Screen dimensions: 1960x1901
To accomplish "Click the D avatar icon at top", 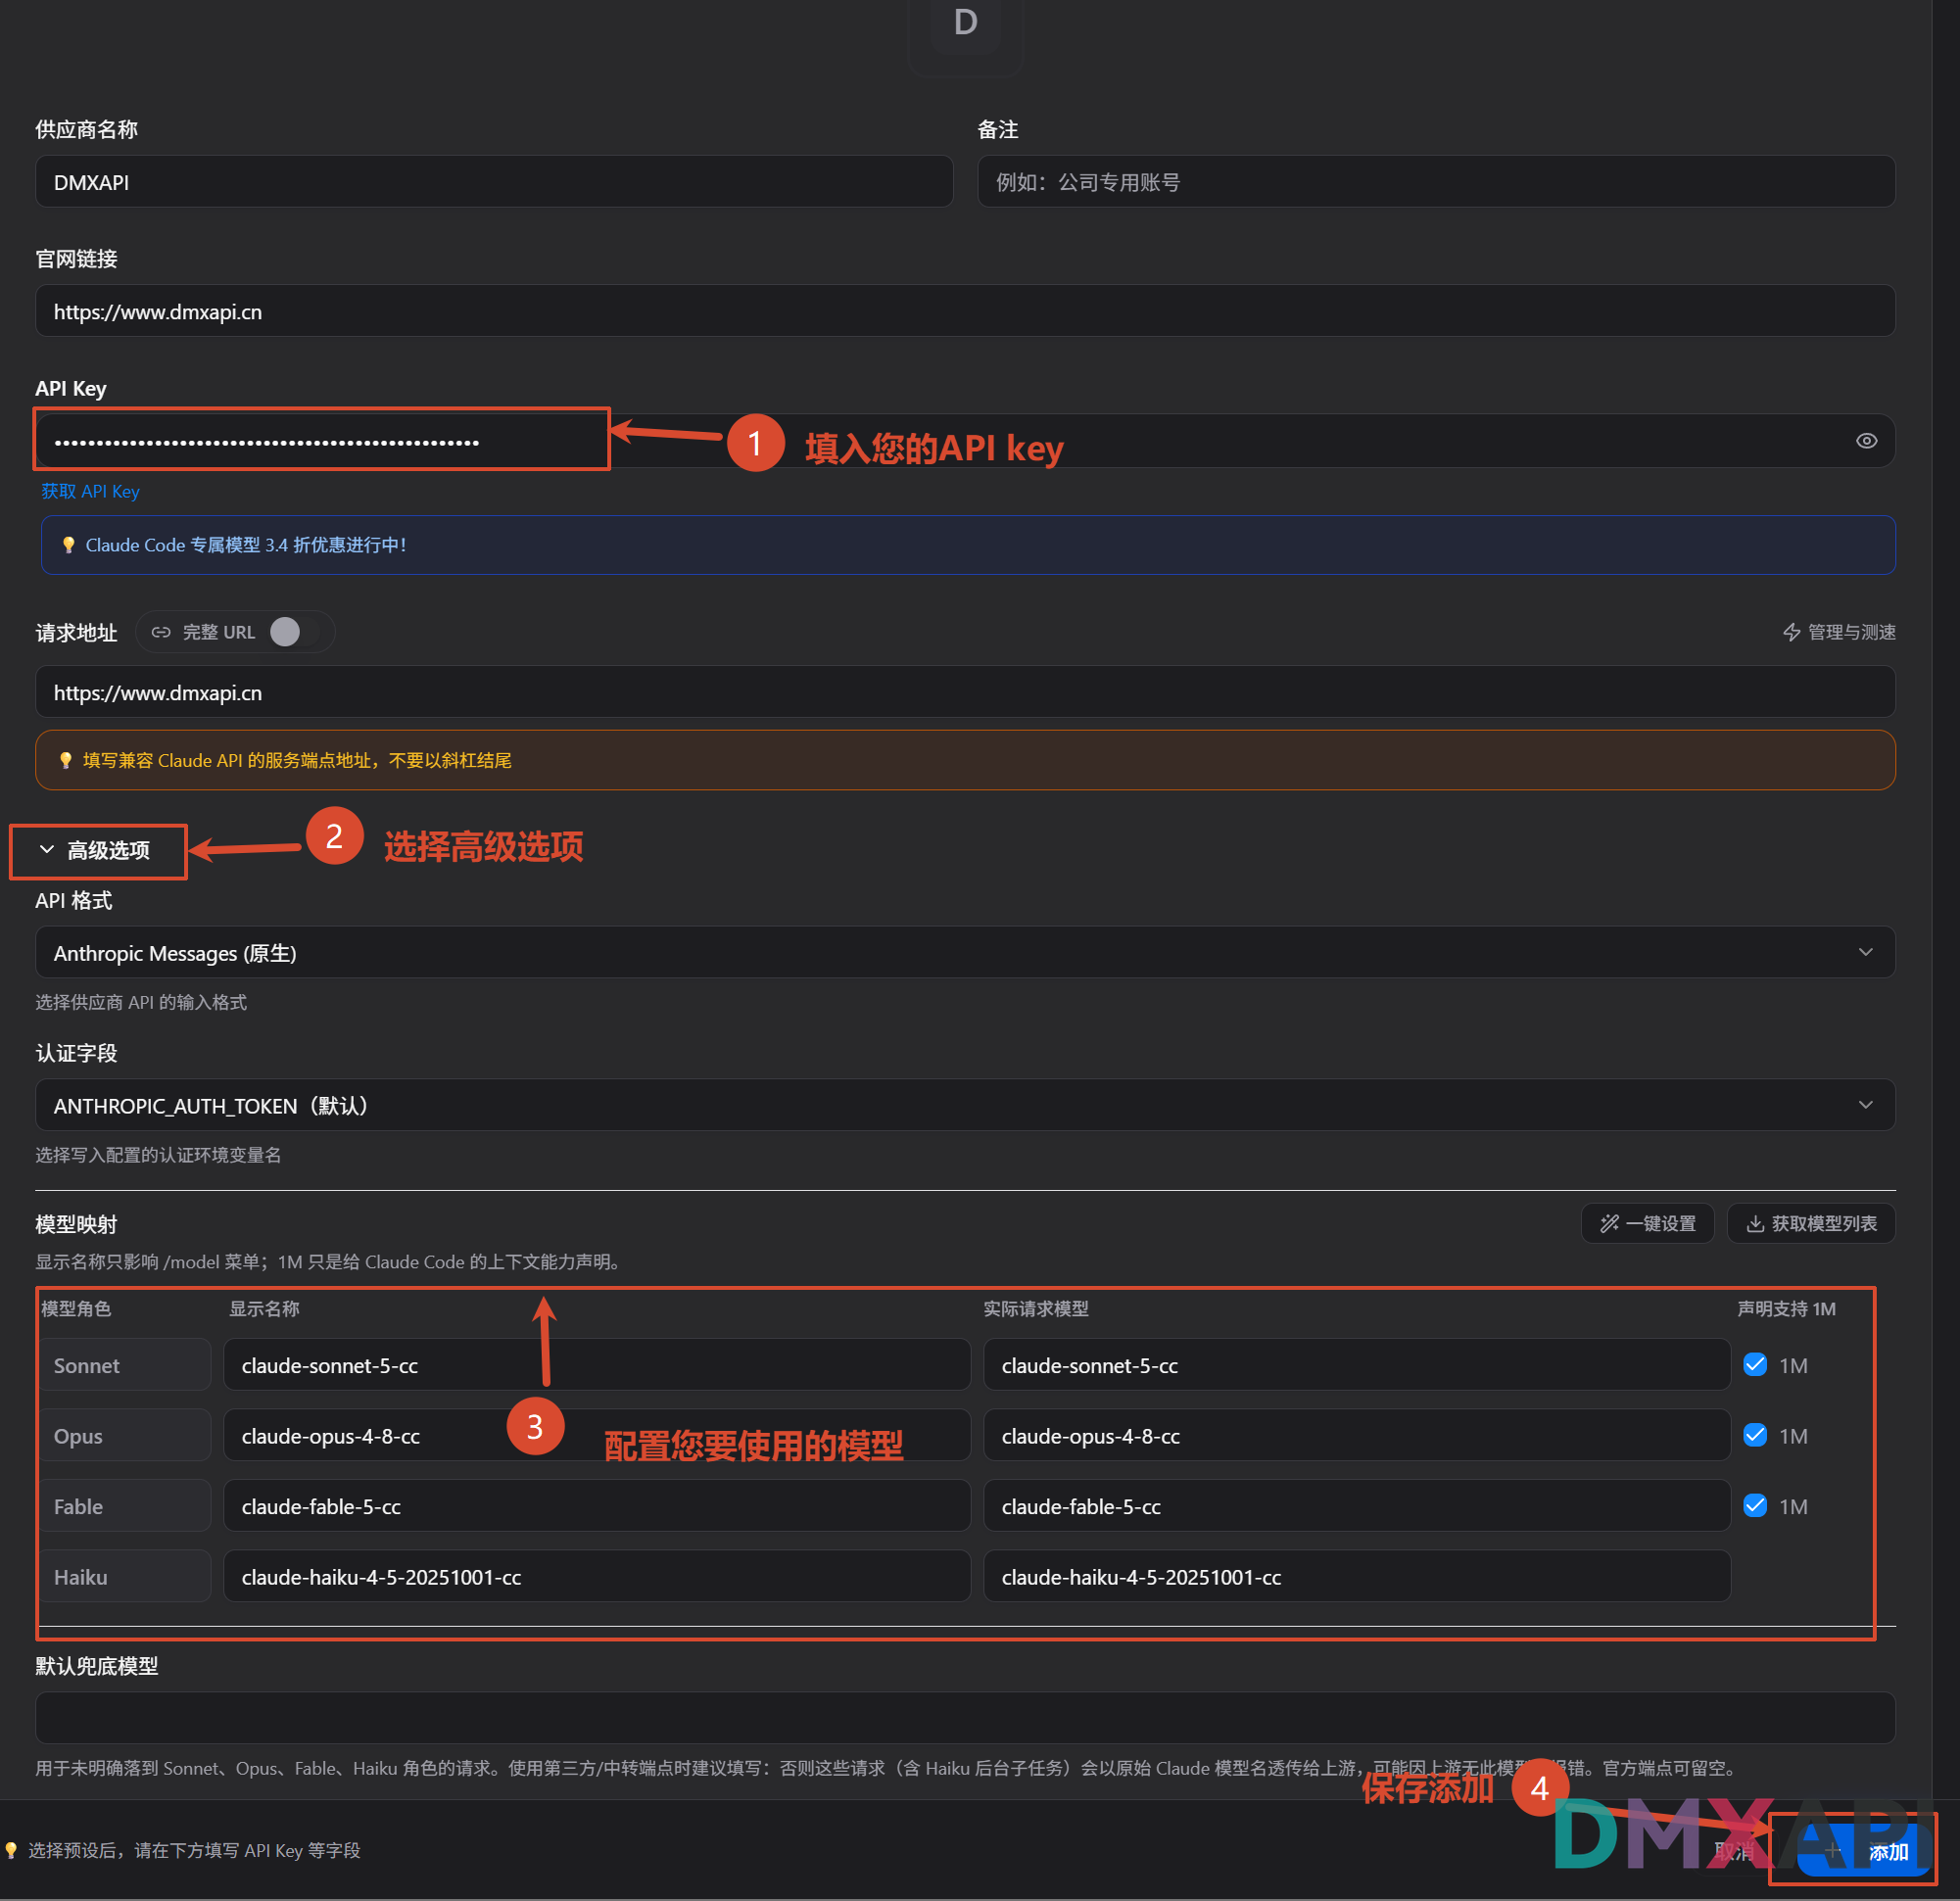I will pos(965,25).
